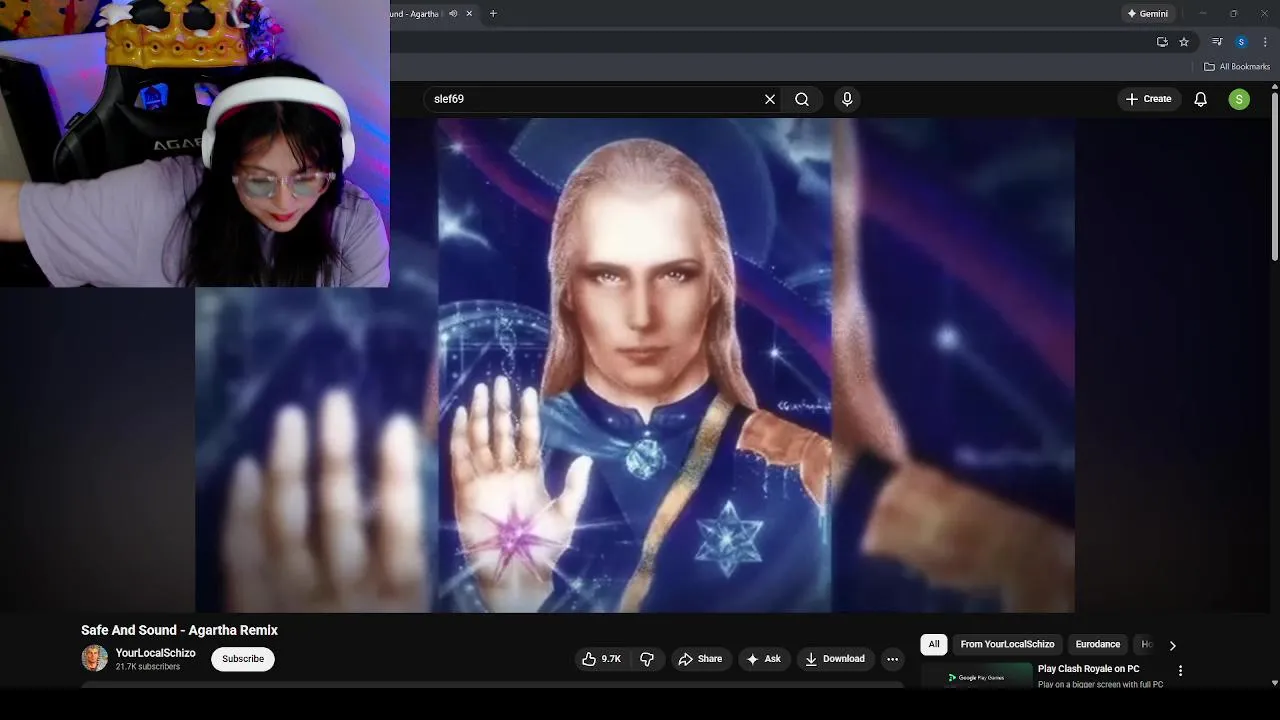Click the install/cast icon in address bar
Image resolution: width=1280 pixels, height=720 pixels.
pyautogui.click(x=1162, y=42)
